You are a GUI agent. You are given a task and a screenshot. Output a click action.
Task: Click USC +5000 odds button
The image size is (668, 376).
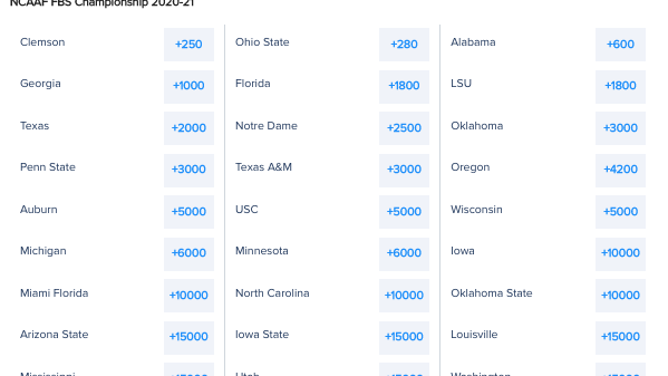pos(404,212)
